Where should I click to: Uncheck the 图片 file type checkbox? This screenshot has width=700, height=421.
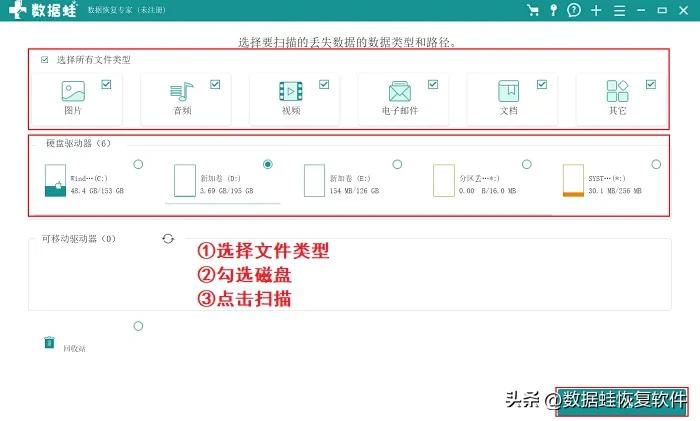(106, 85)
